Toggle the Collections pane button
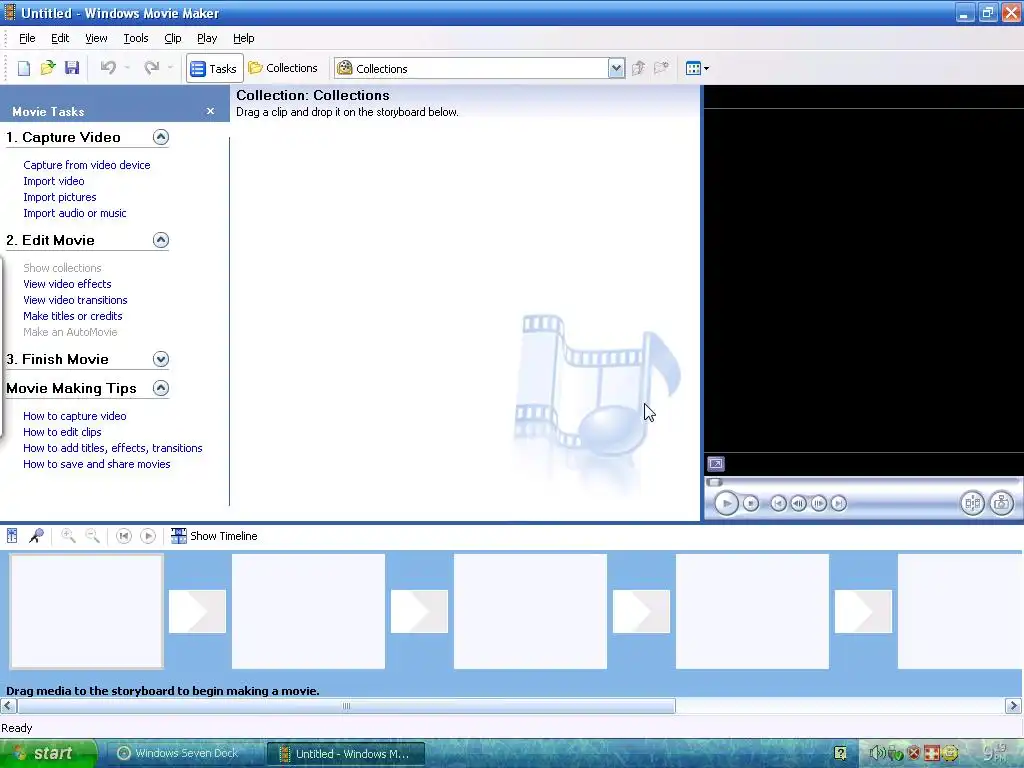 click(x=283, y=68)
